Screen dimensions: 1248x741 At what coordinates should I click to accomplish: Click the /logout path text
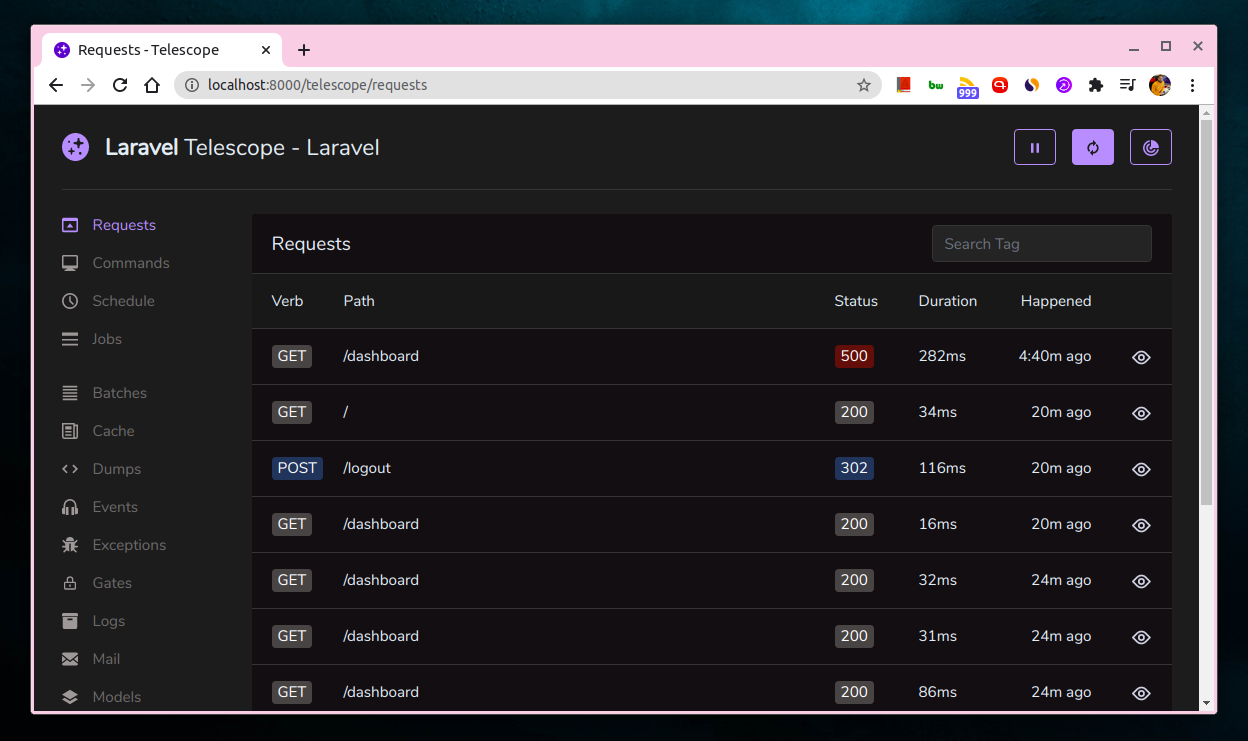367,468
